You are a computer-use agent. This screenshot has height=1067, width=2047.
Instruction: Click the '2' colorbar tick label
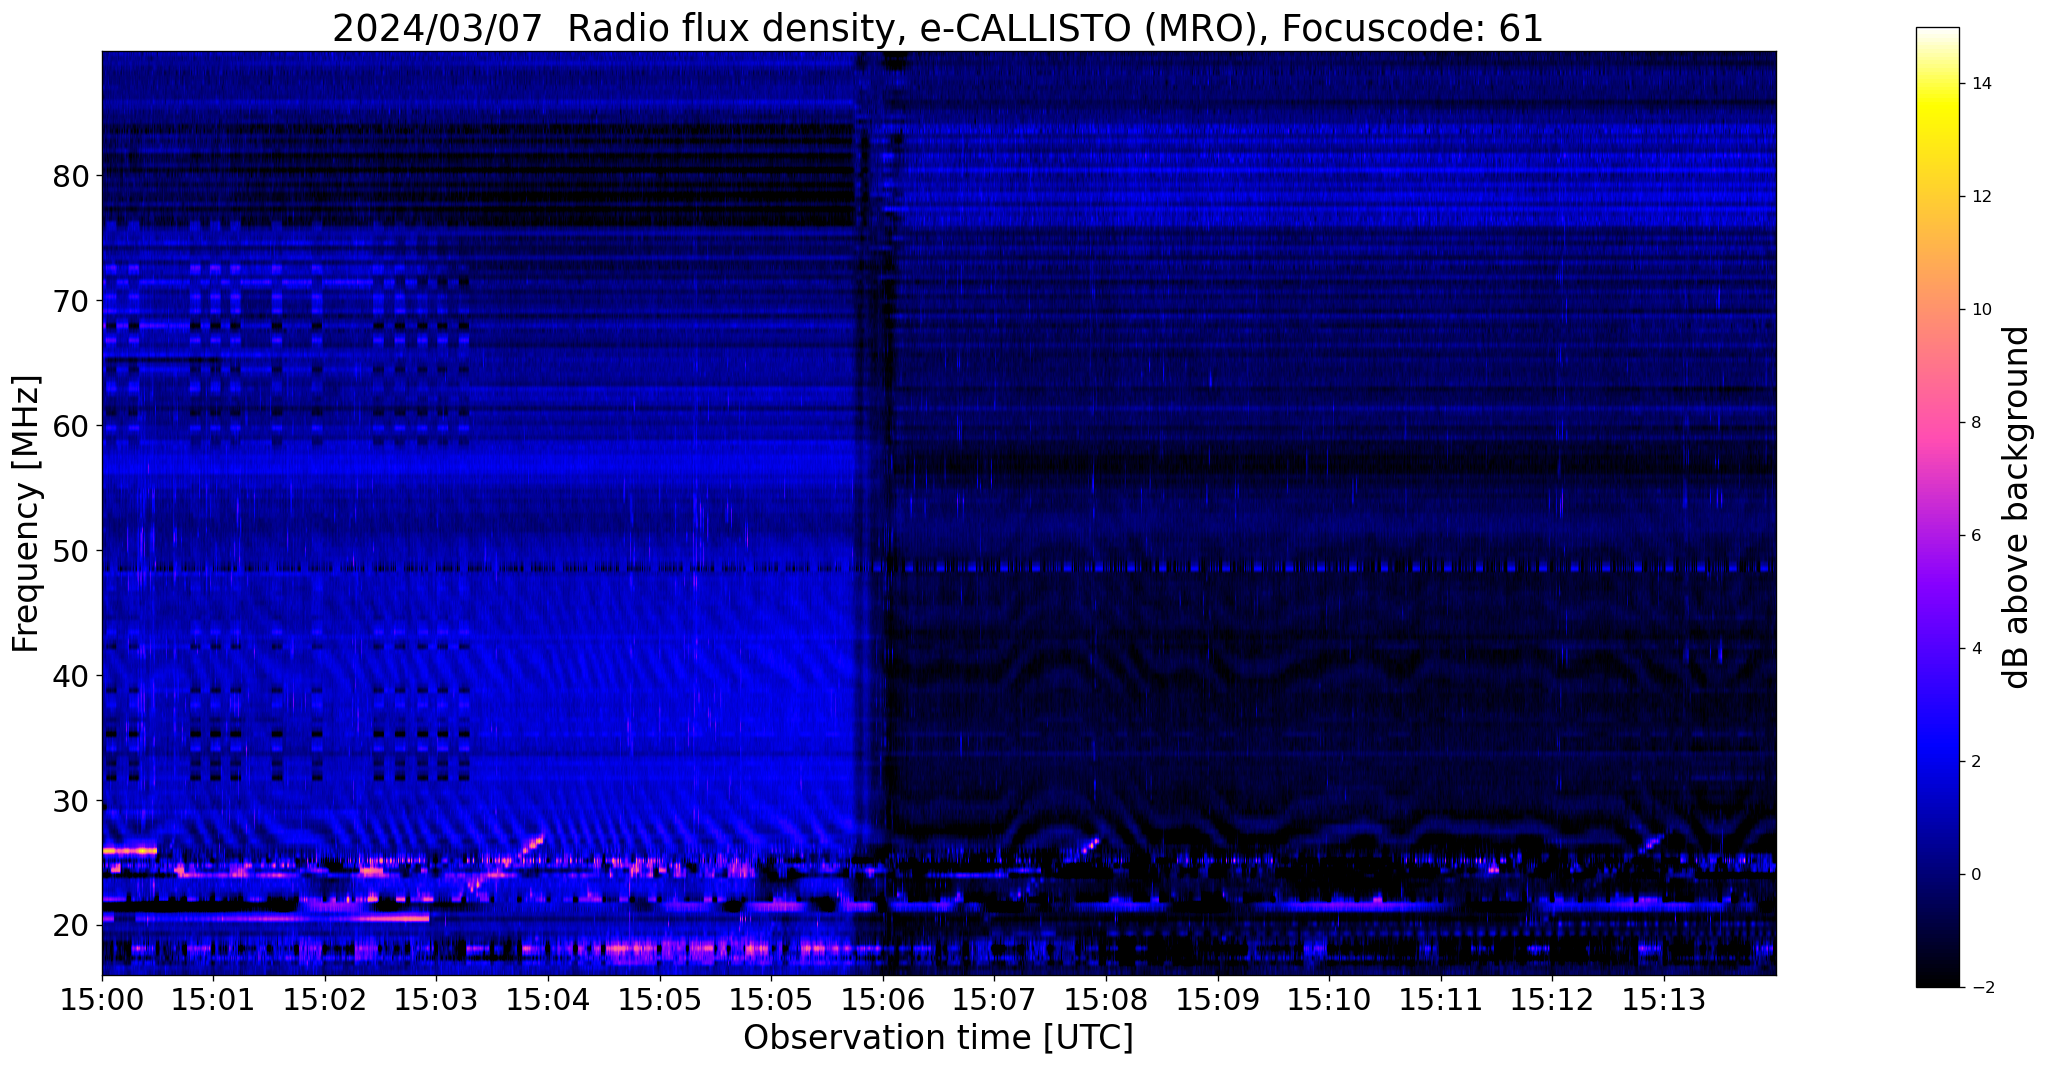[x=1975, y=762]
